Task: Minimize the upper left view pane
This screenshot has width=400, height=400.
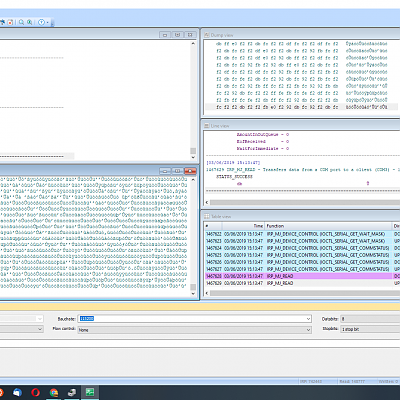Action: (165, 35)
